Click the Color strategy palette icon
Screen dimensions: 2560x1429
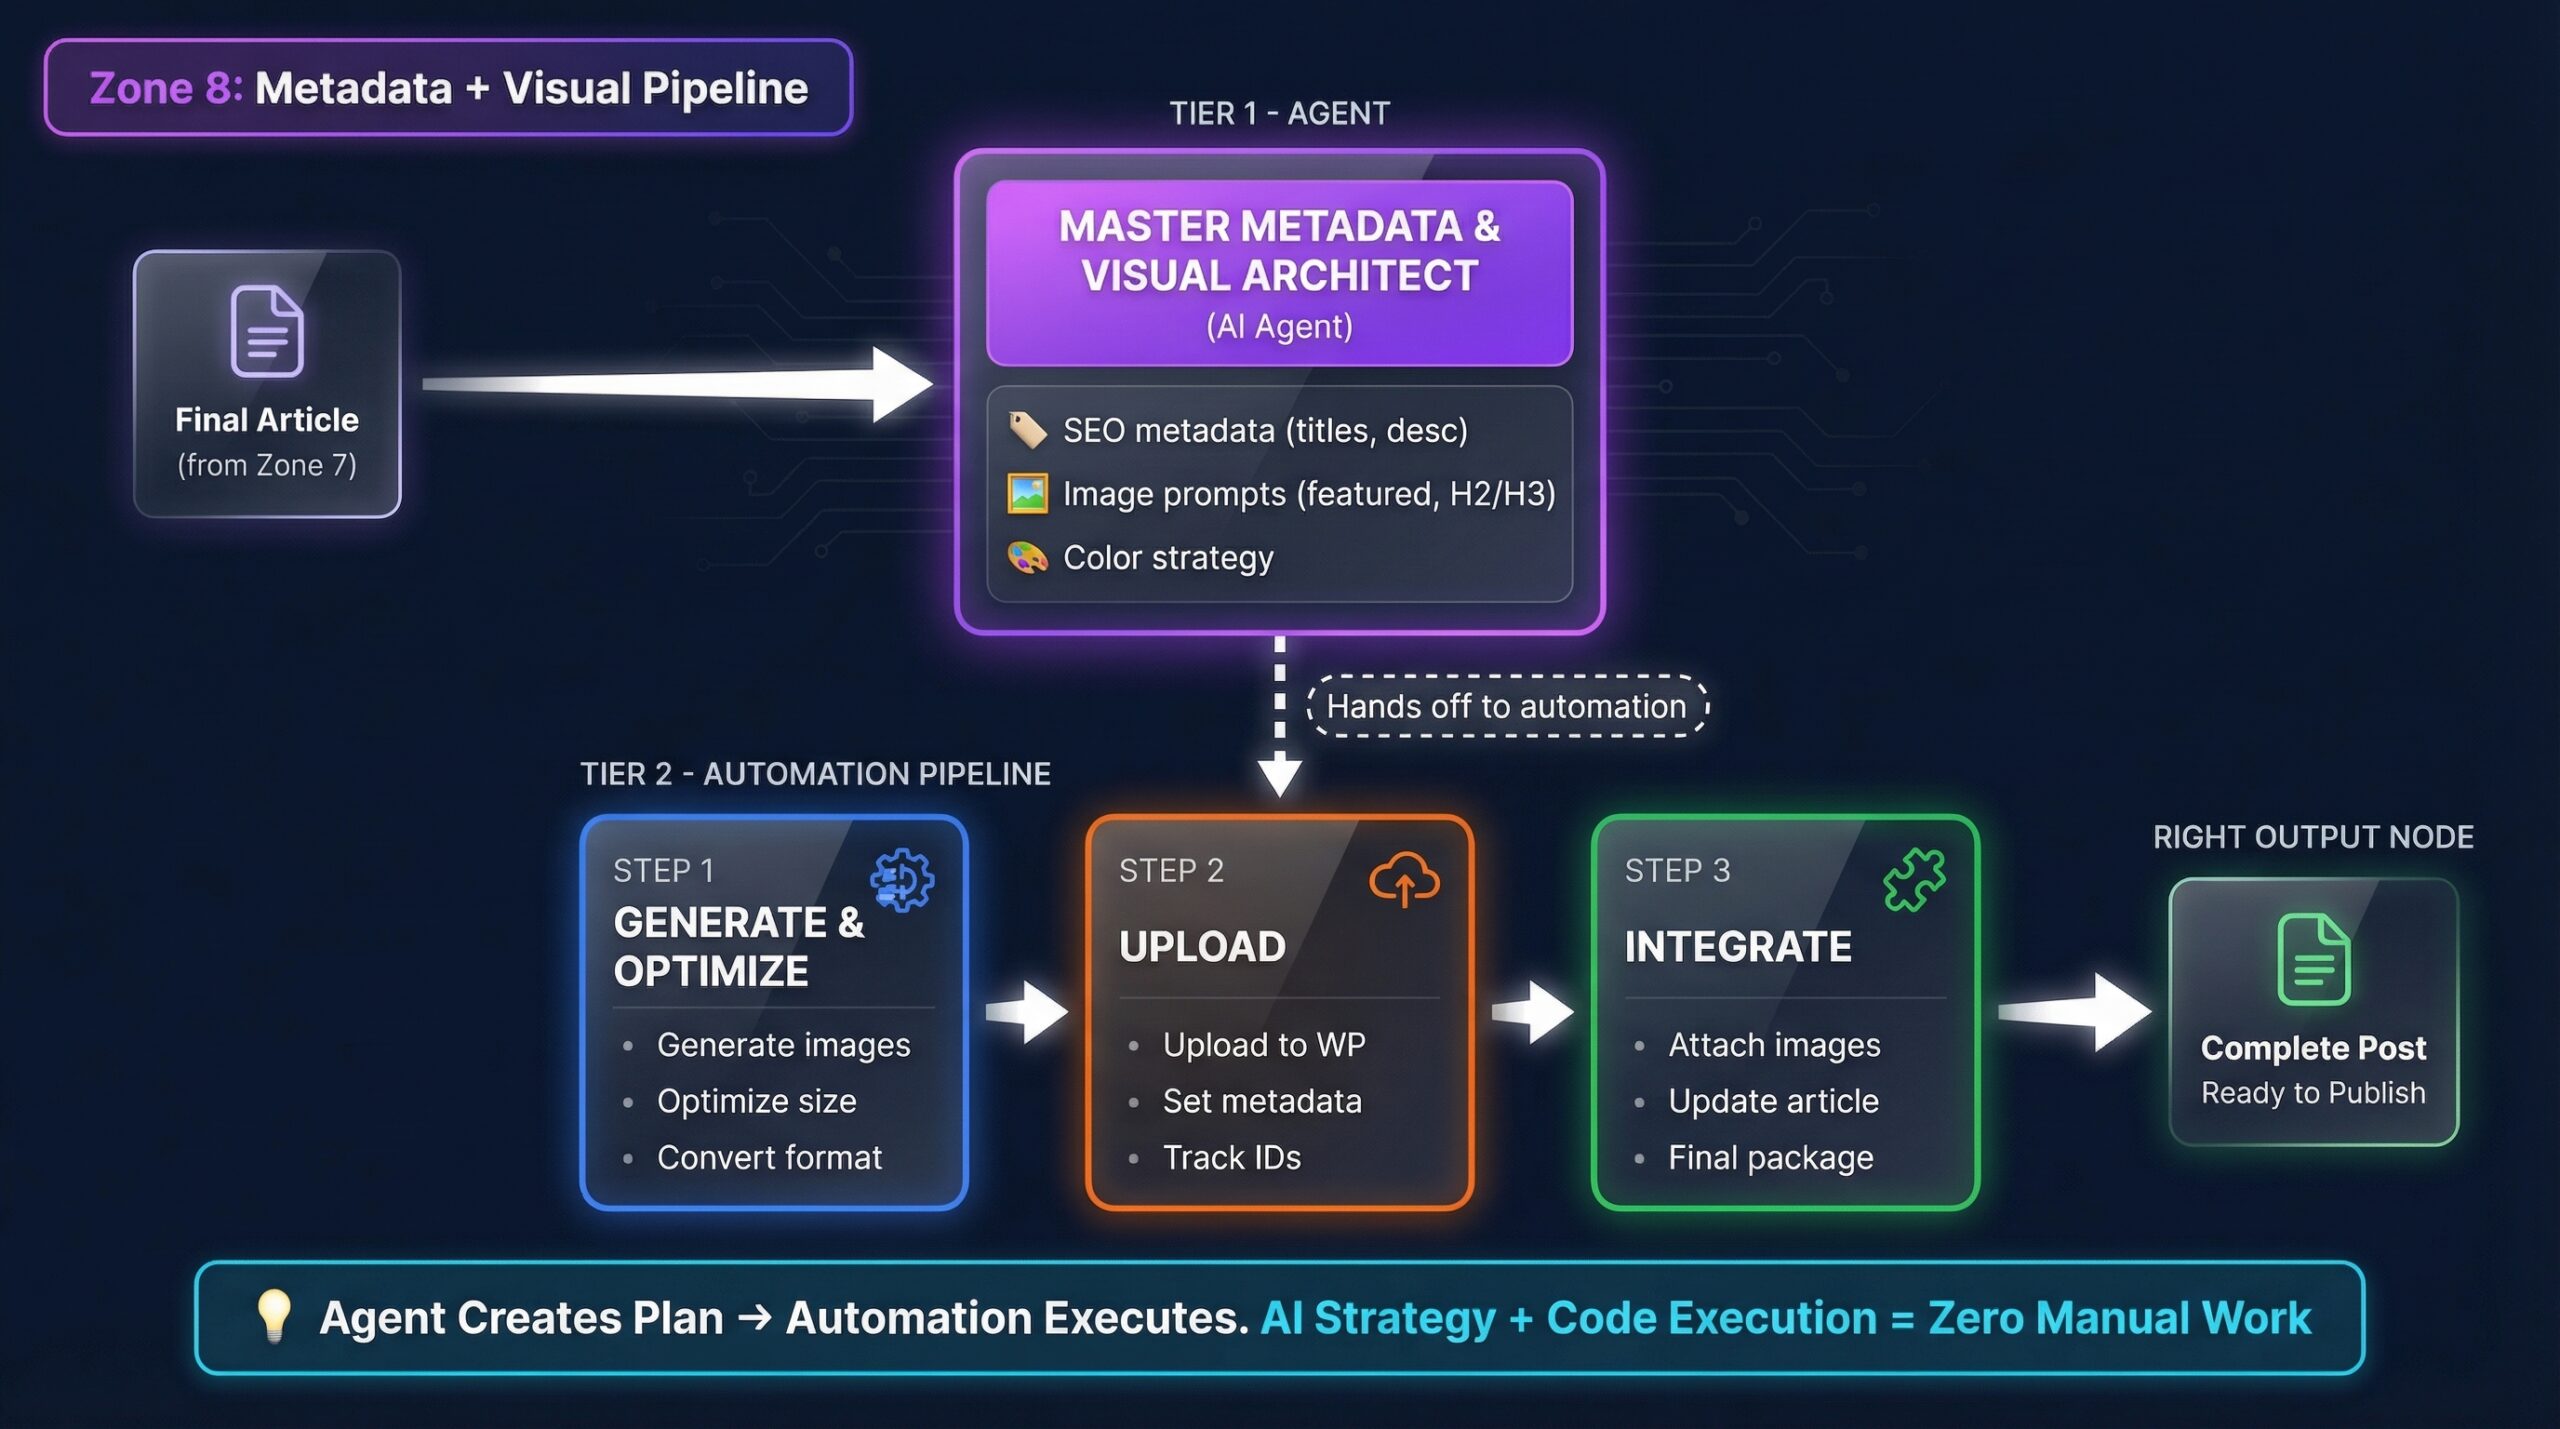[x=1027, y=557]
